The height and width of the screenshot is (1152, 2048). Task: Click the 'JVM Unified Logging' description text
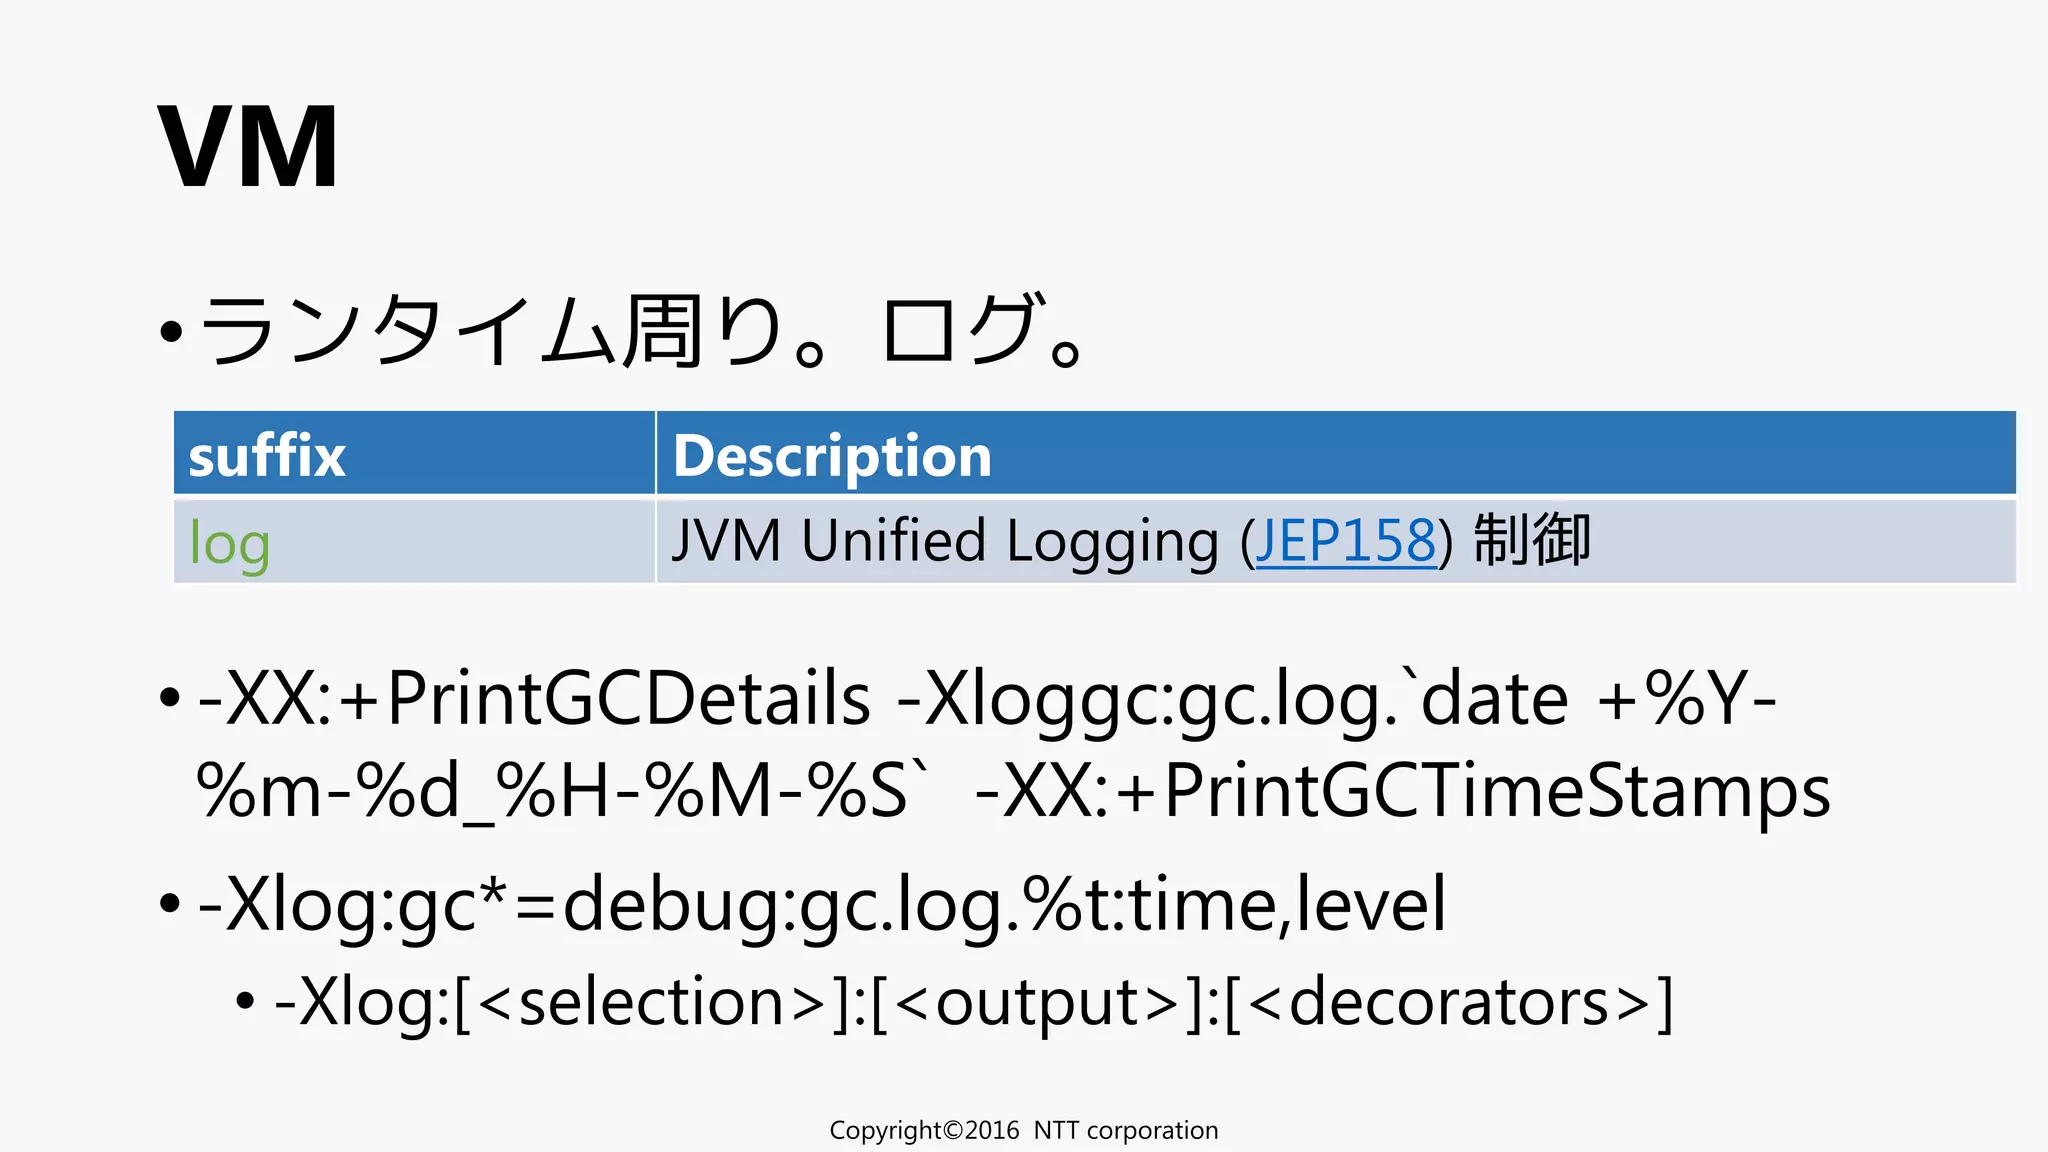pos(945,541)
